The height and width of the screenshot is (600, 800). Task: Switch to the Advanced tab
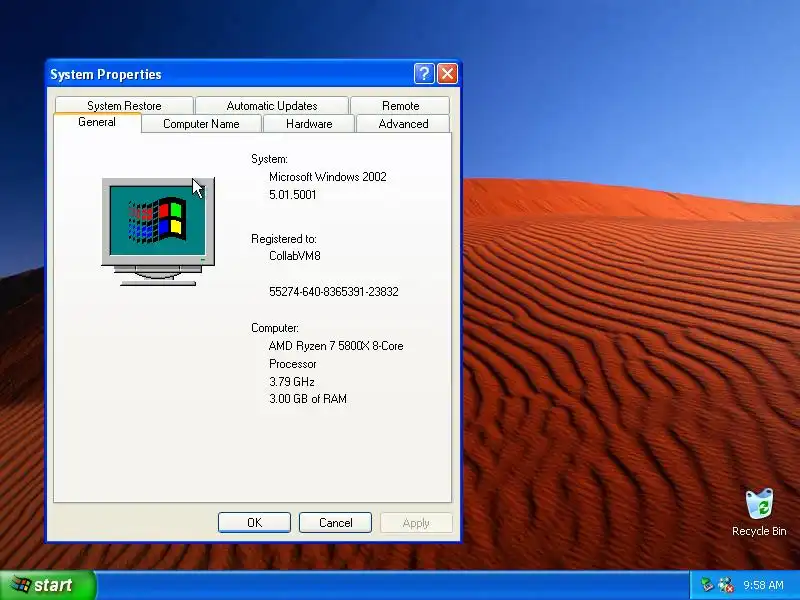click(403, 124)
